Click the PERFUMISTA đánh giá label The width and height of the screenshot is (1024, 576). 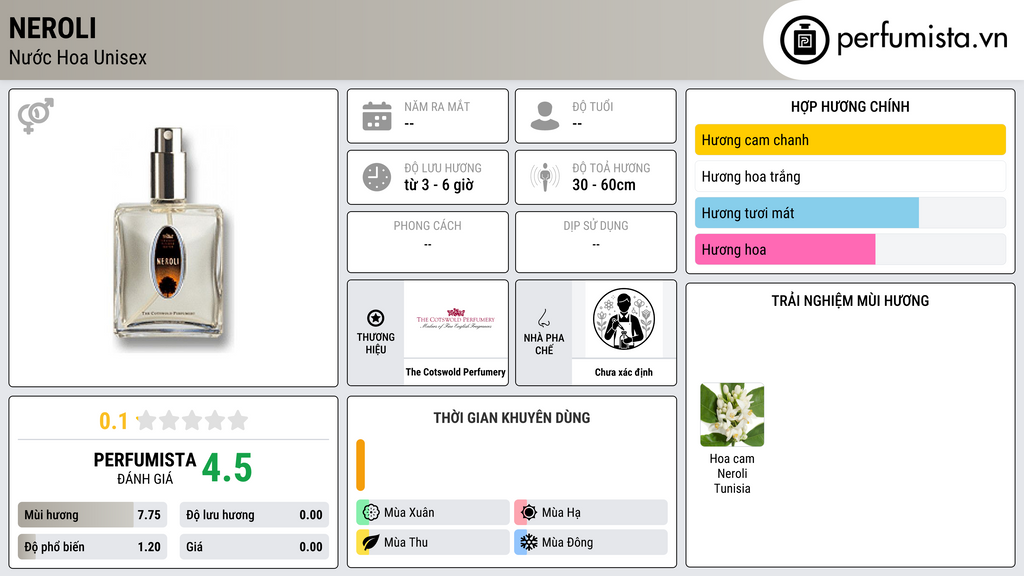coord(145,468)
